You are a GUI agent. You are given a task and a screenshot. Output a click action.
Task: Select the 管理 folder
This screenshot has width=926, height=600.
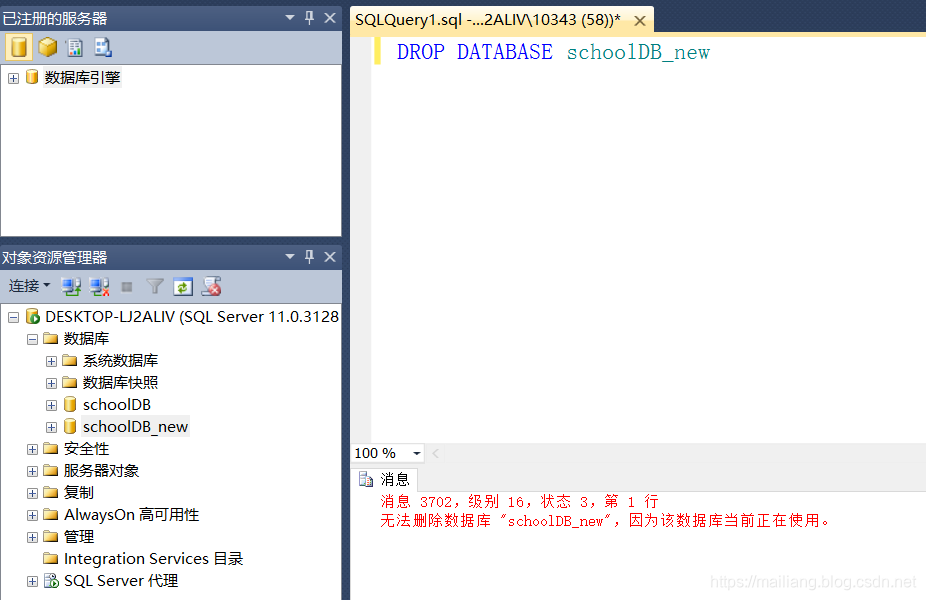pyautogui.click(x=79, y=536)
